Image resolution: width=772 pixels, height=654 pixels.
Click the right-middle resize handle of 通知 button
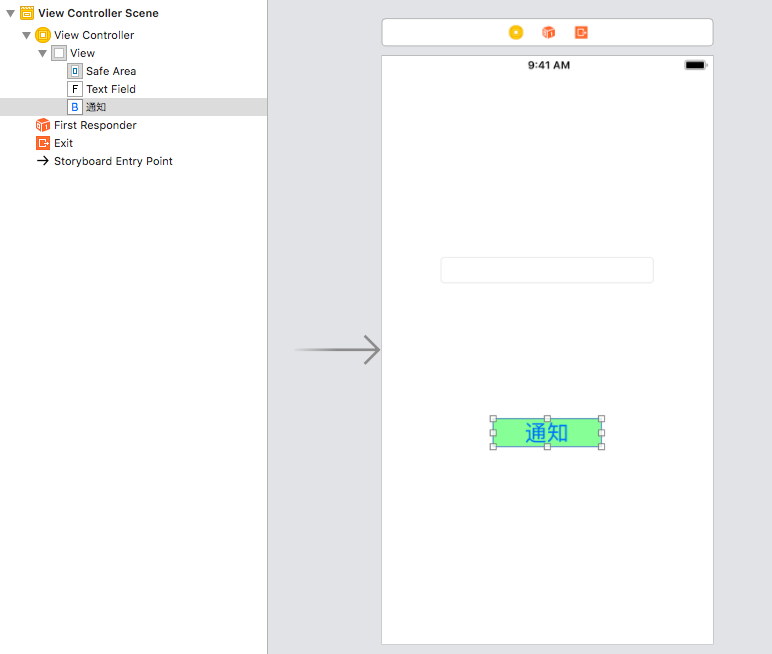point(602,433)
